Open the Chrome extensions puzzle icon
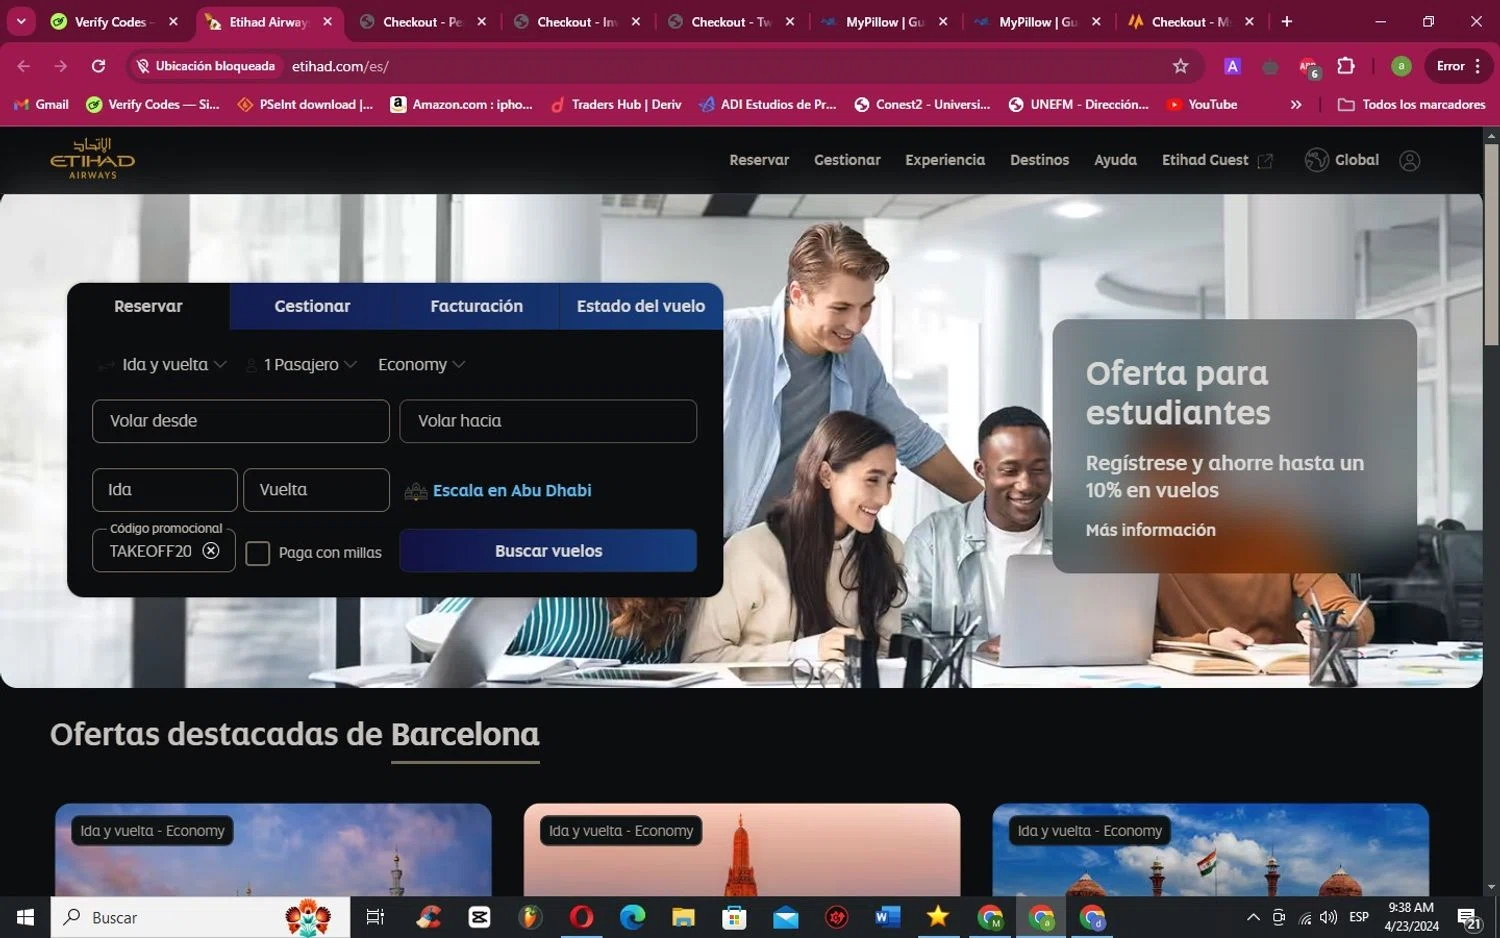Image resolution: width=1500 pixels, height=938 pixels. click(1346, 66)
